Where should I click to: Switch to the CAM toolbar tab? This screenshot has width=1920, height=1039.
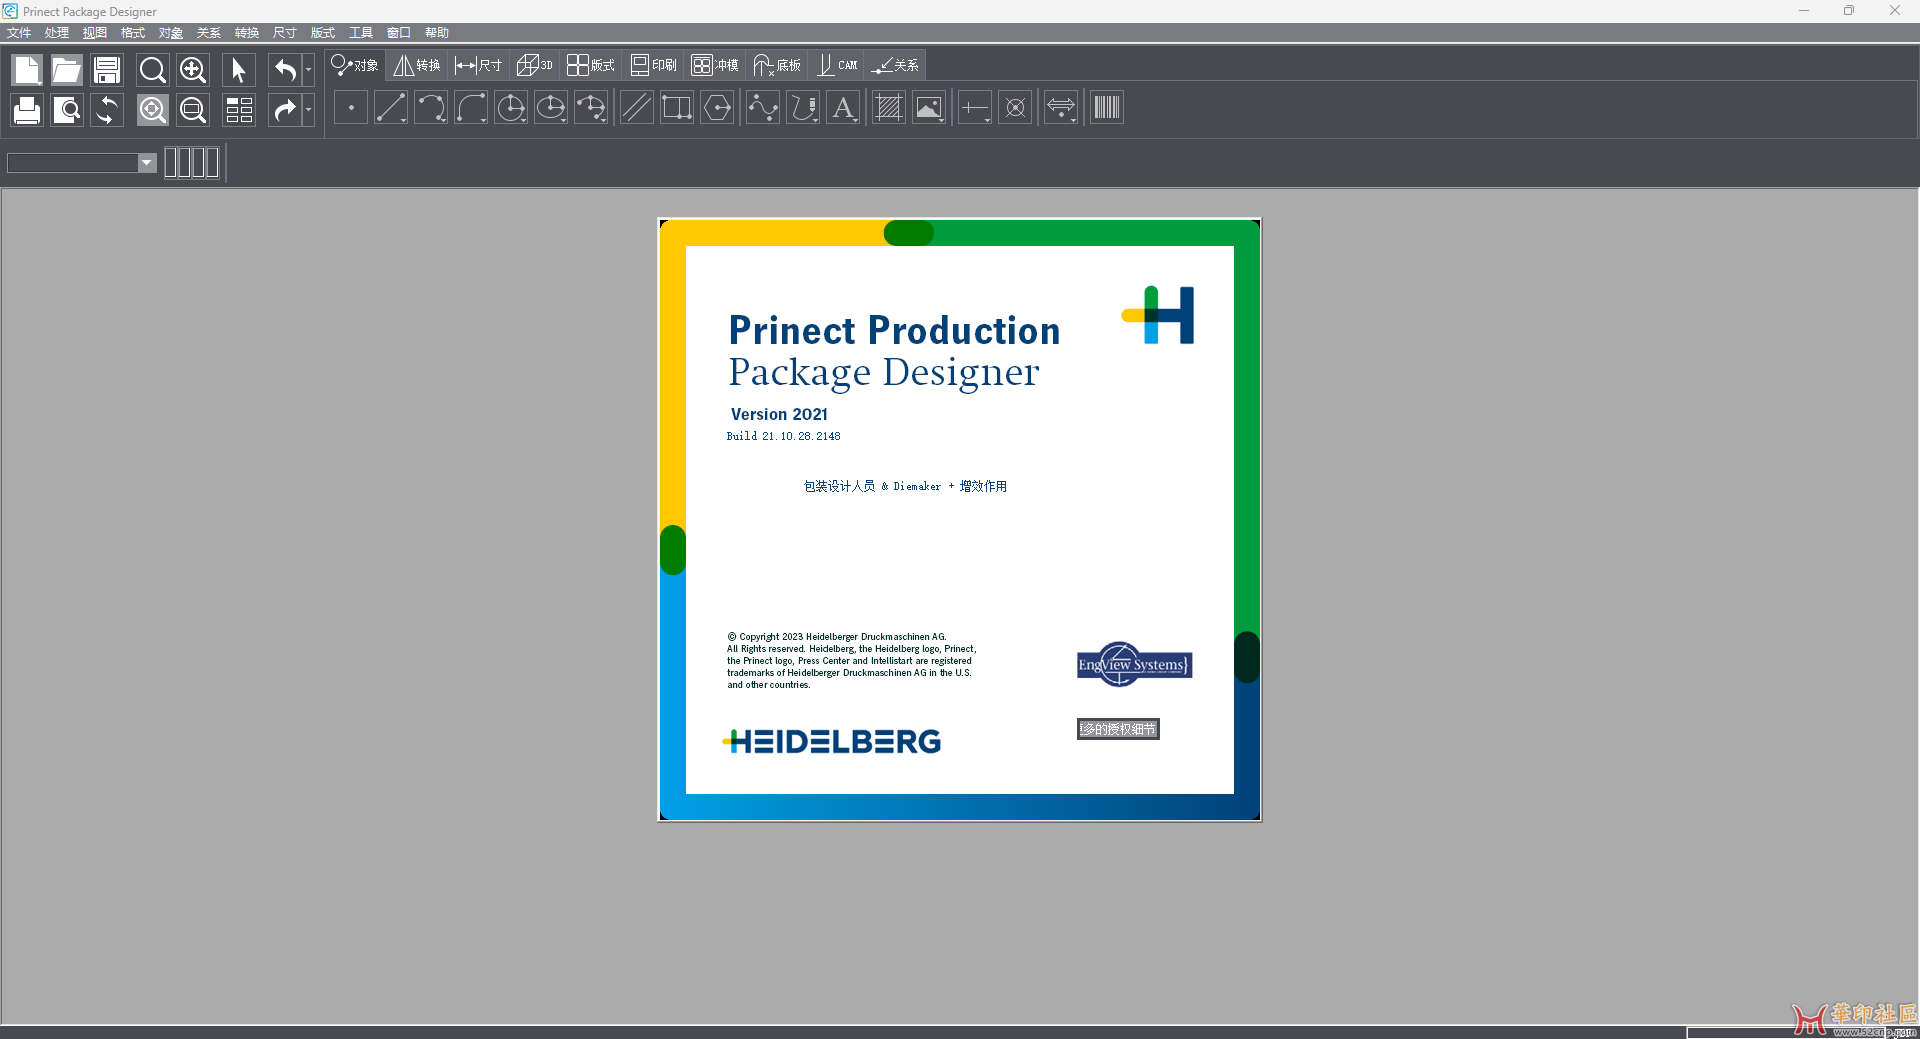coord(838,65)
